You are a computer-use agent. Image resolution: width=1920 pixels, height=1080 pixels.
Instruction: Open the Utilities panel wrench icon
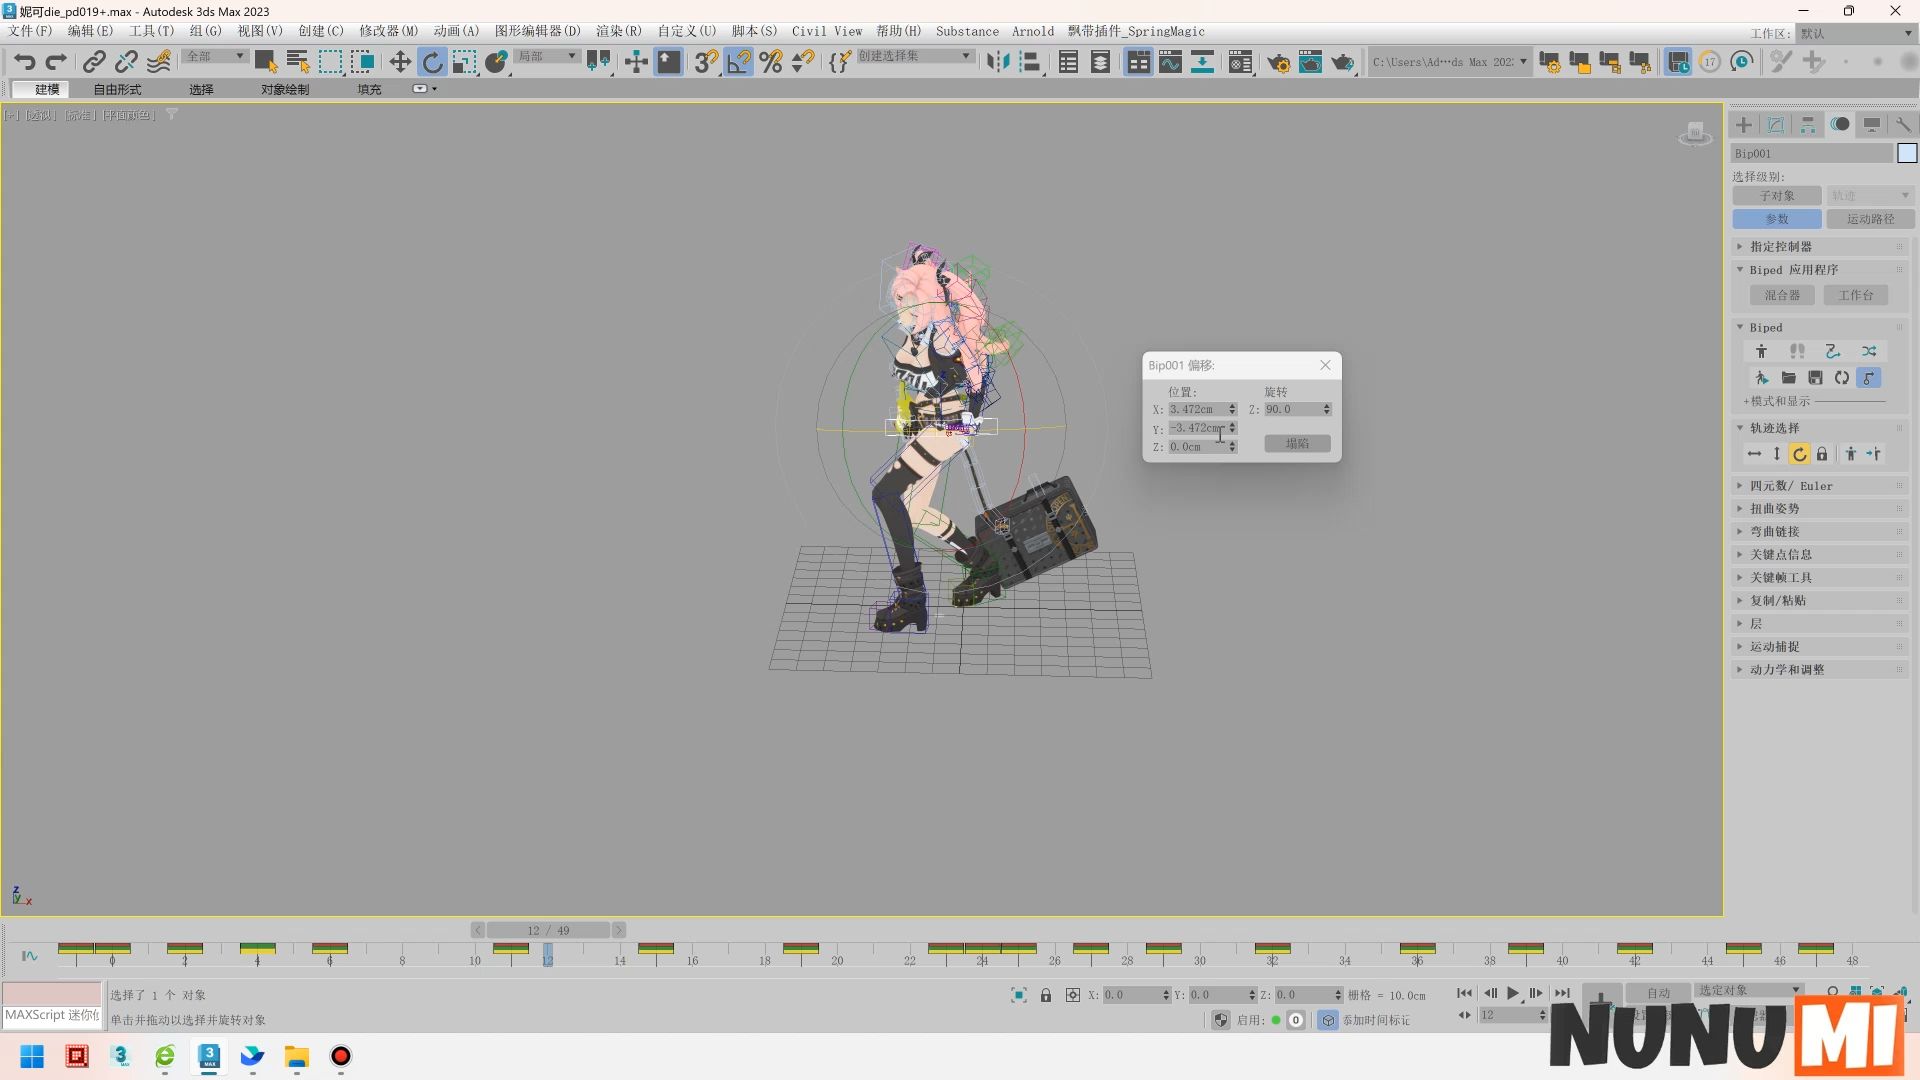(x=1904, y=124)
